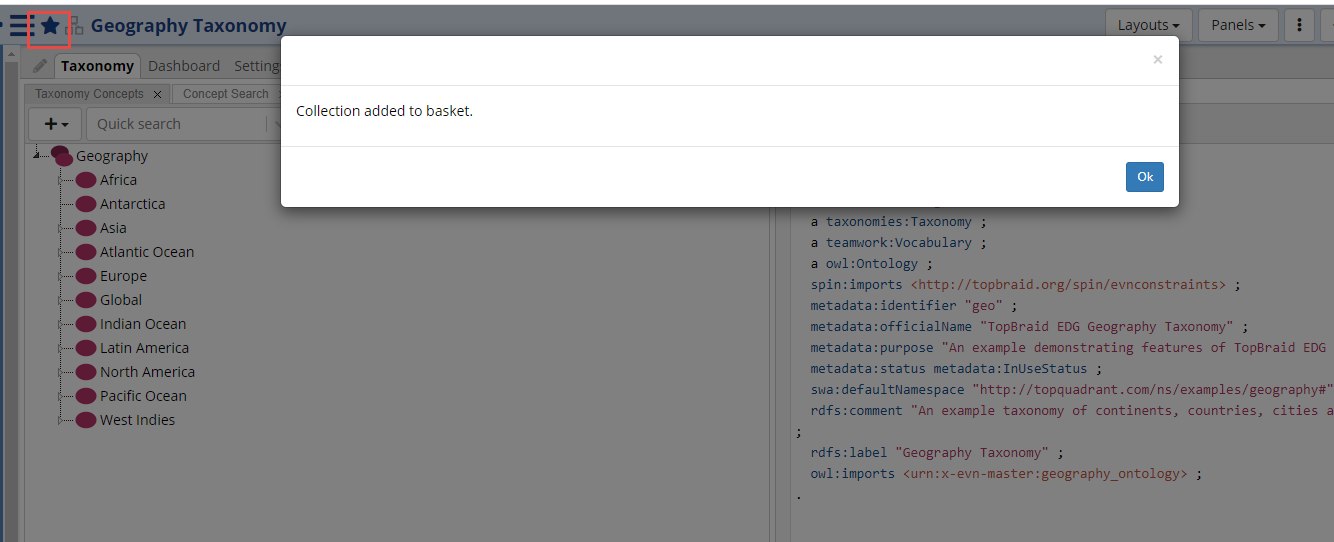Collapse the Geography root tree node
Image resolution: width=1334 pixels, height=542 pixels.
pyautogui.click(x=36, y=156)
